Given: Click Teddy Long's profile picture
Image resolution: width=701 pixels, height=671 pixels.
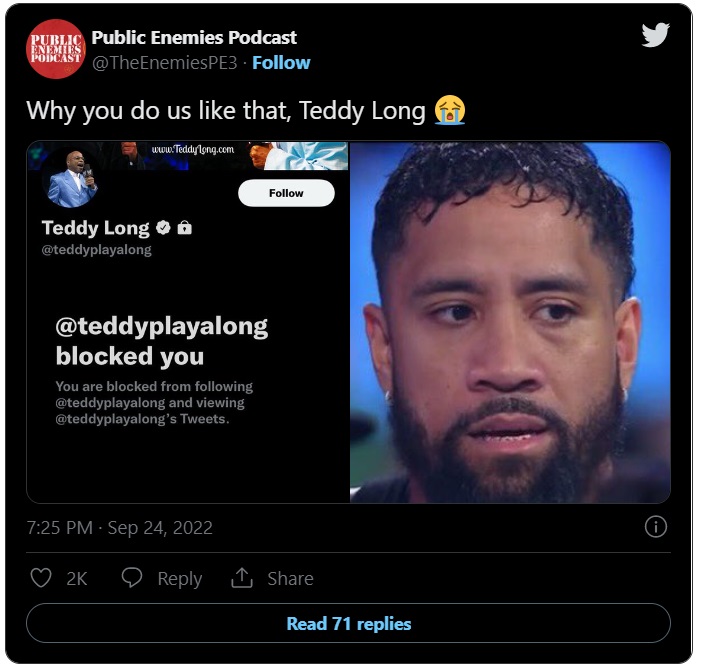Looking at the screenshot, I should coord(70,179).
